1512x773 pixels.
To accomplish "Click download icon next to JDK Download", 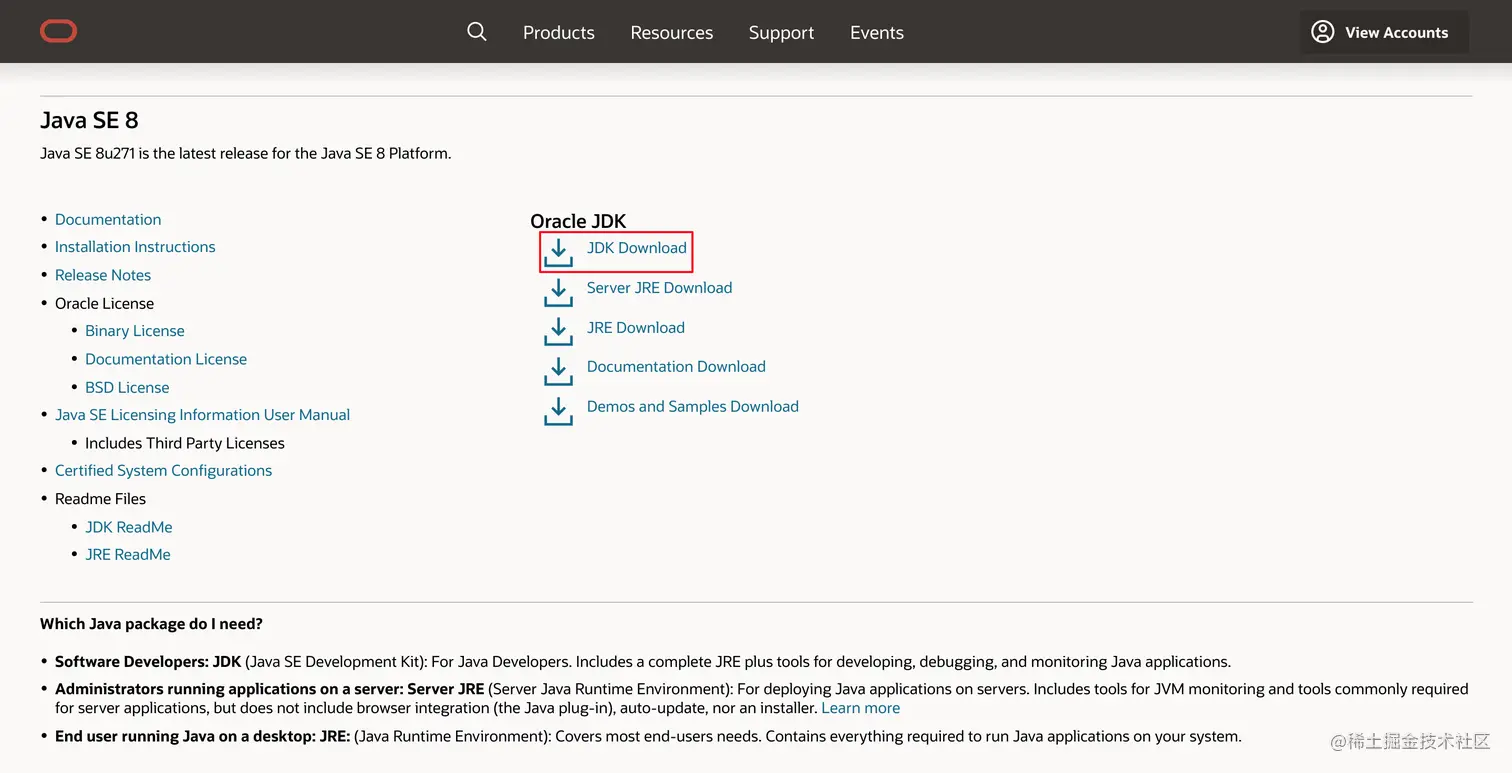I will [x=558, y=252].
